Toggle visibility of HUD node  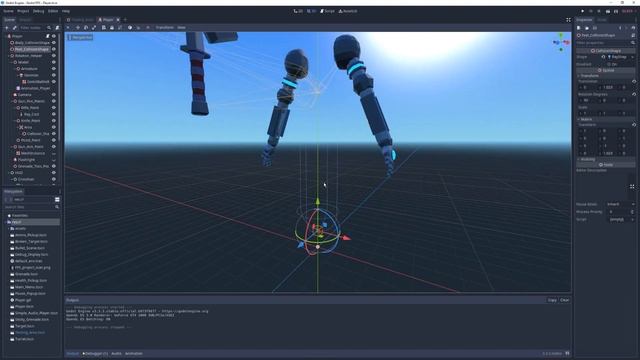point(53,173)
